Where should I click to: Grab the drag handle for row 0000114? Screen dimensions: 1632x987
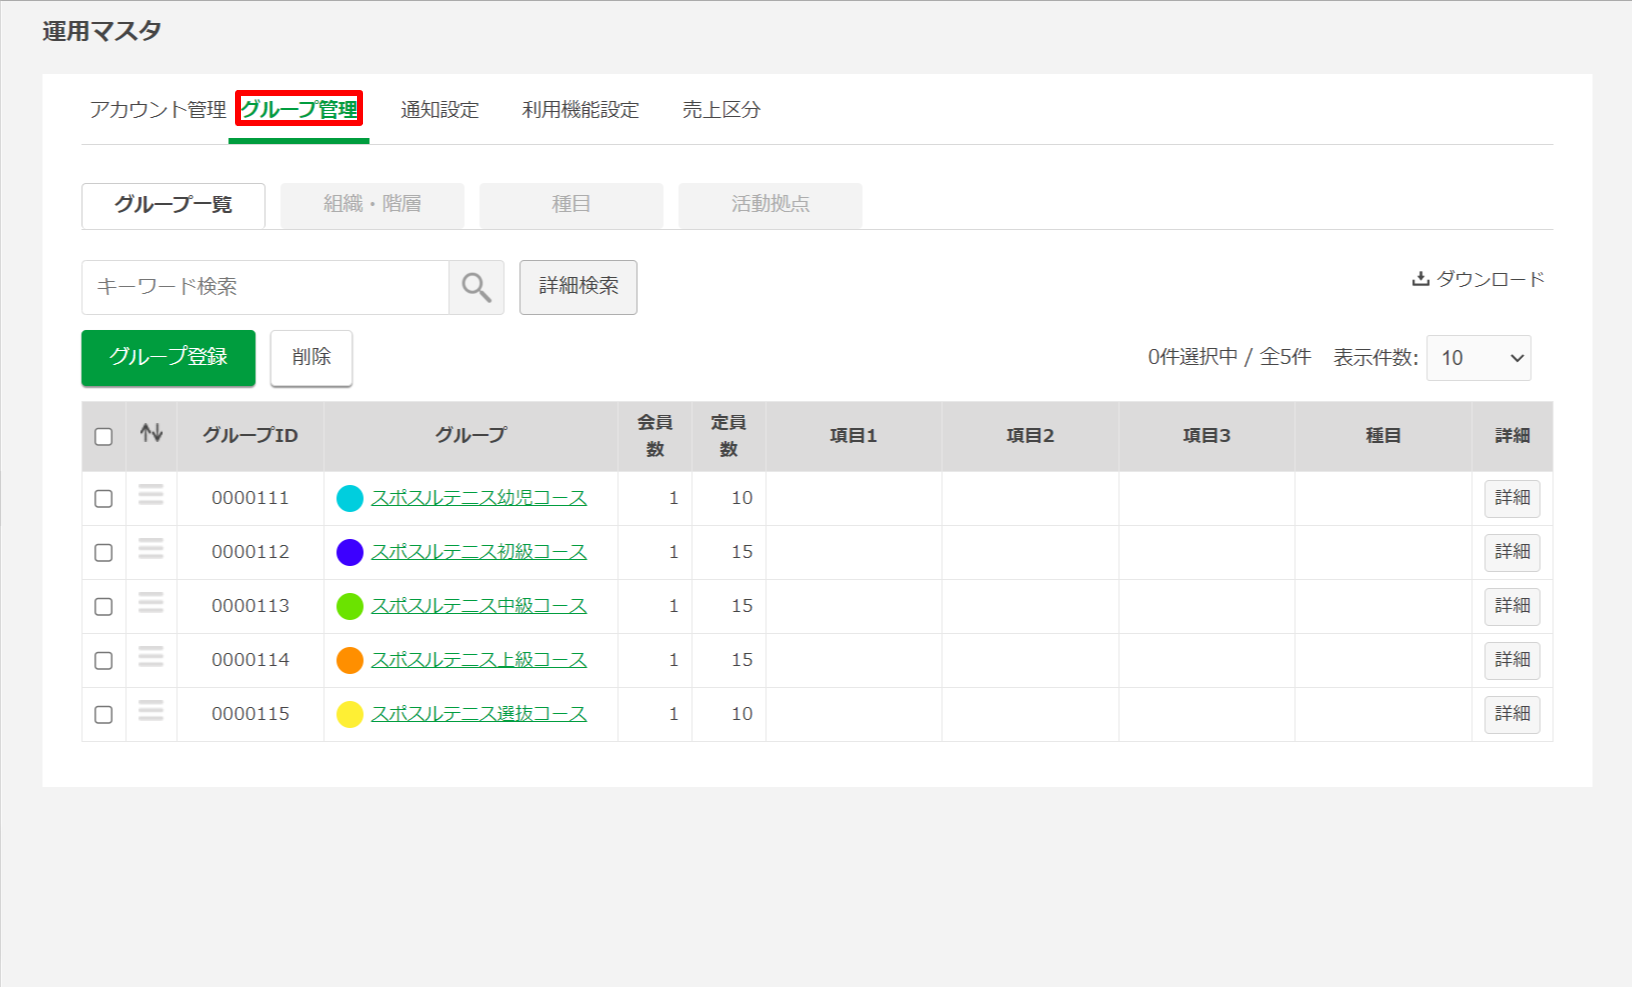click(x=151, y=656)
